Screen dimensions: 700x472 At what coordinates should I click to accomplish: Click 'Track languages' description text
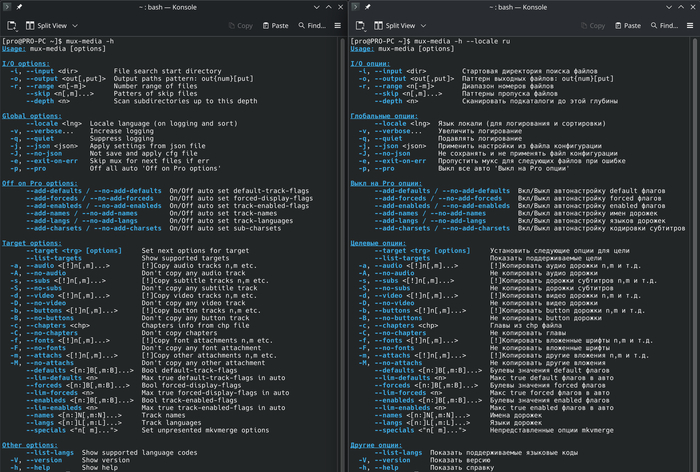[x=171, y=423]
